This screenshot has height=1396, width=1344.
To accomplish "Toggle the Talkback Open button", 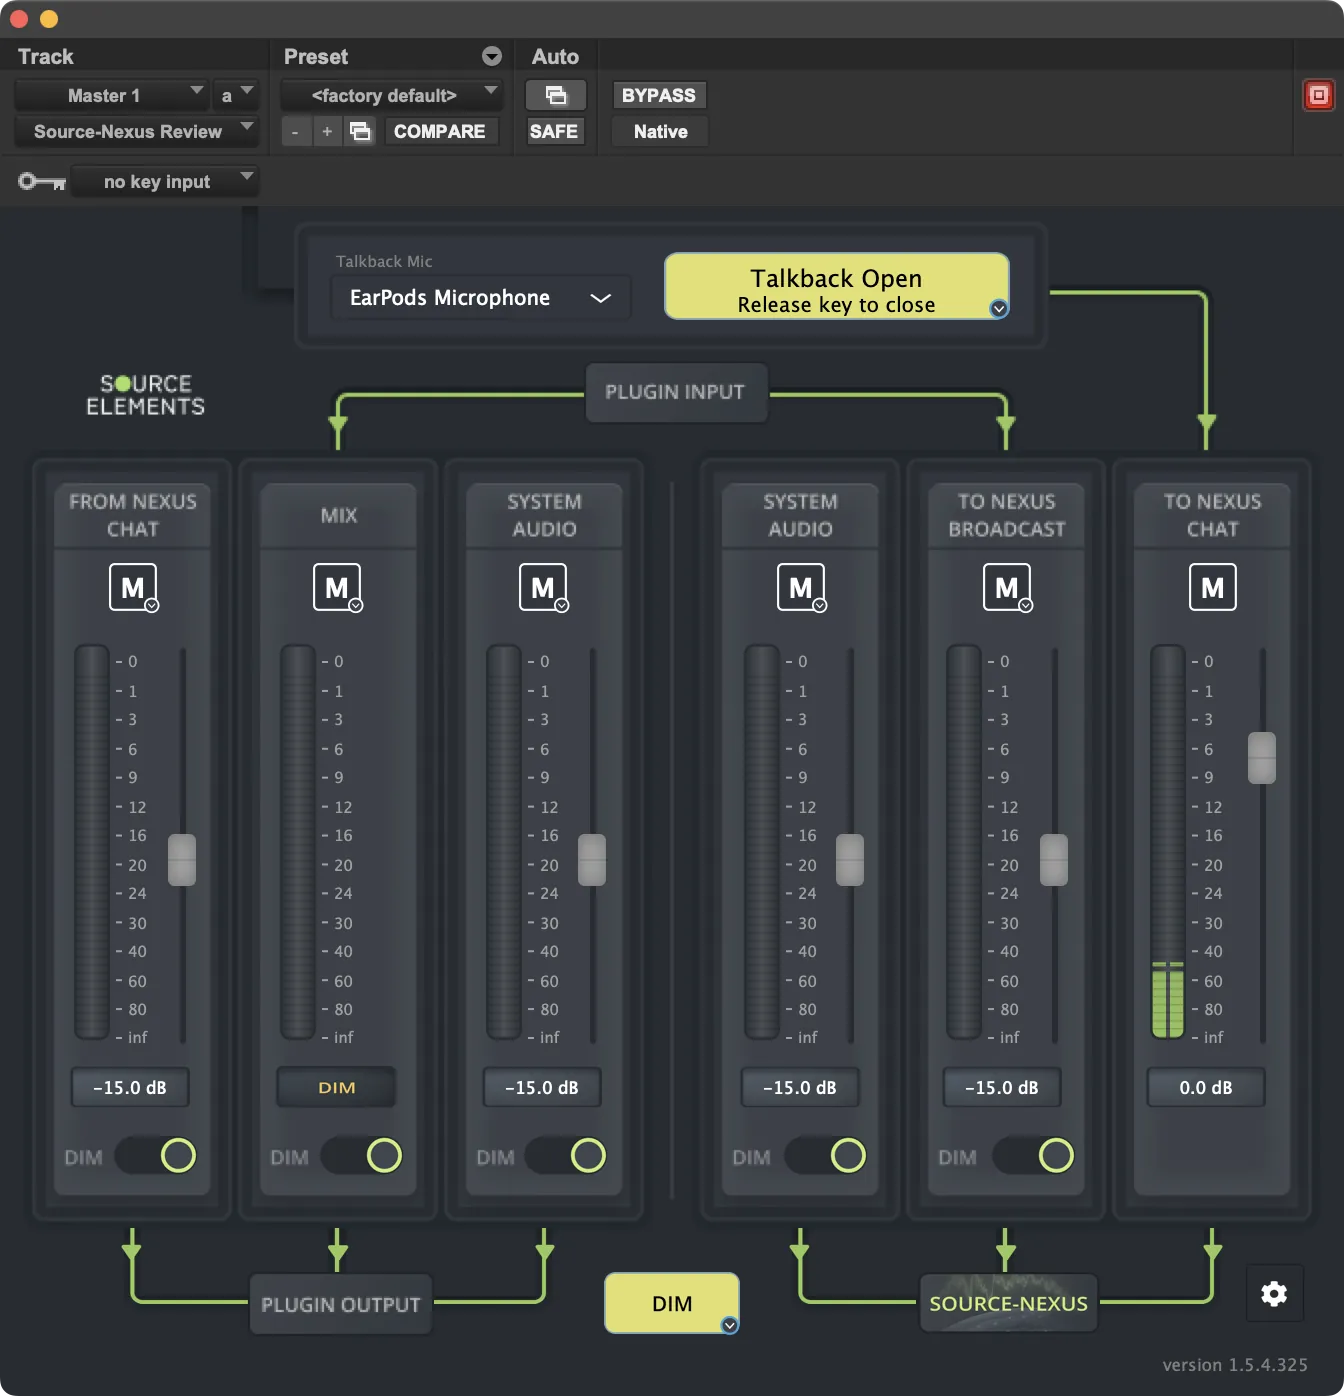I will (837, 286).
